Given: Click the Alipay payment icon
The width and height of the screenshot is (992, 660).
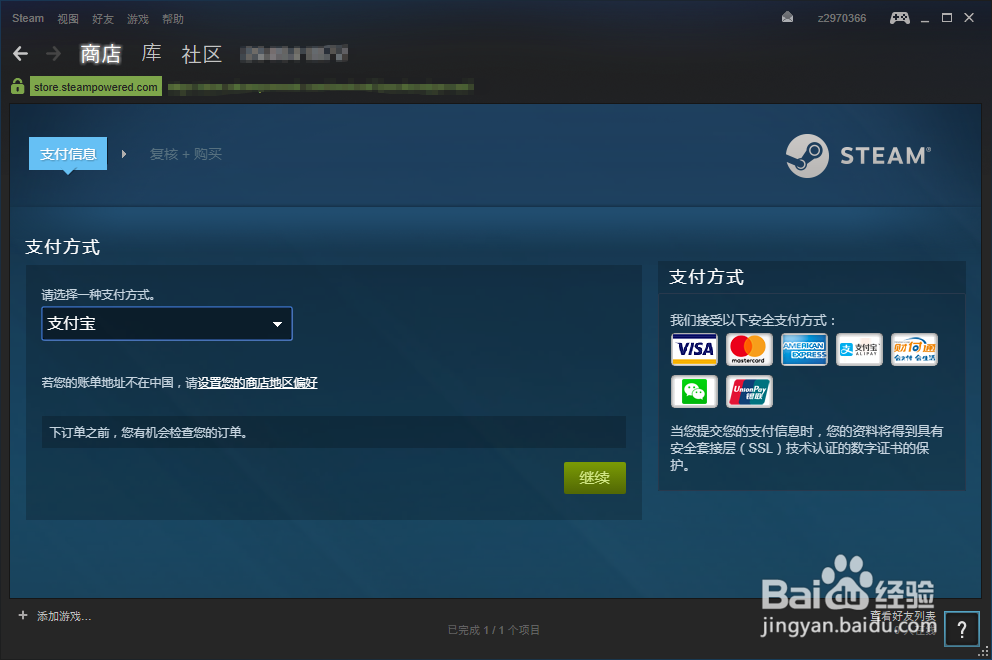Looking at the screenshot, I should pos(859,349).
